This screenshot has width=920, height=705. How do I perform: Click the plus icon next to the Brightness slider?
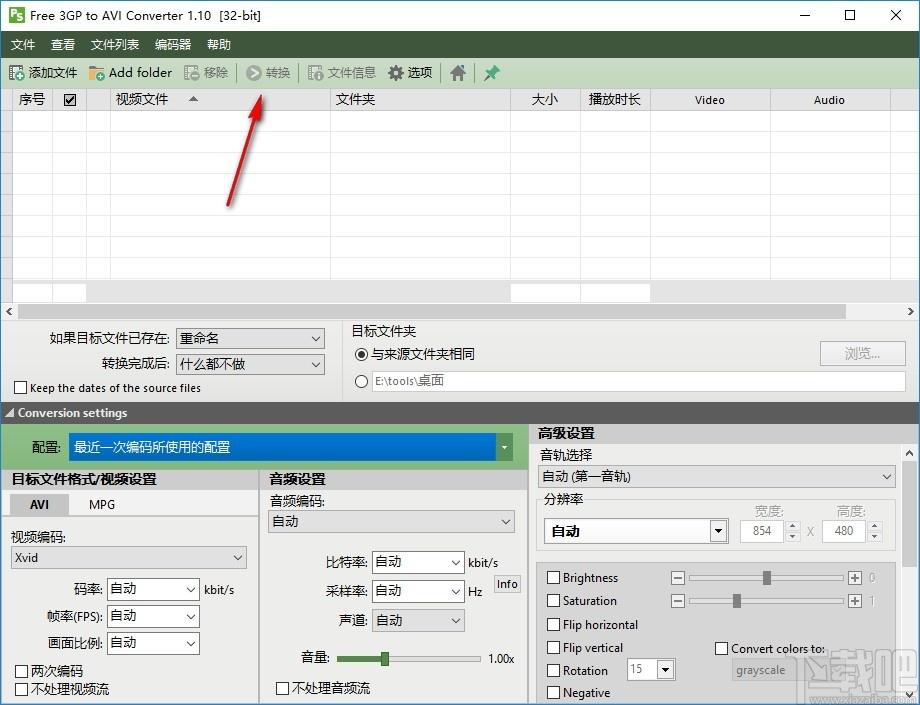coord(855,578)
